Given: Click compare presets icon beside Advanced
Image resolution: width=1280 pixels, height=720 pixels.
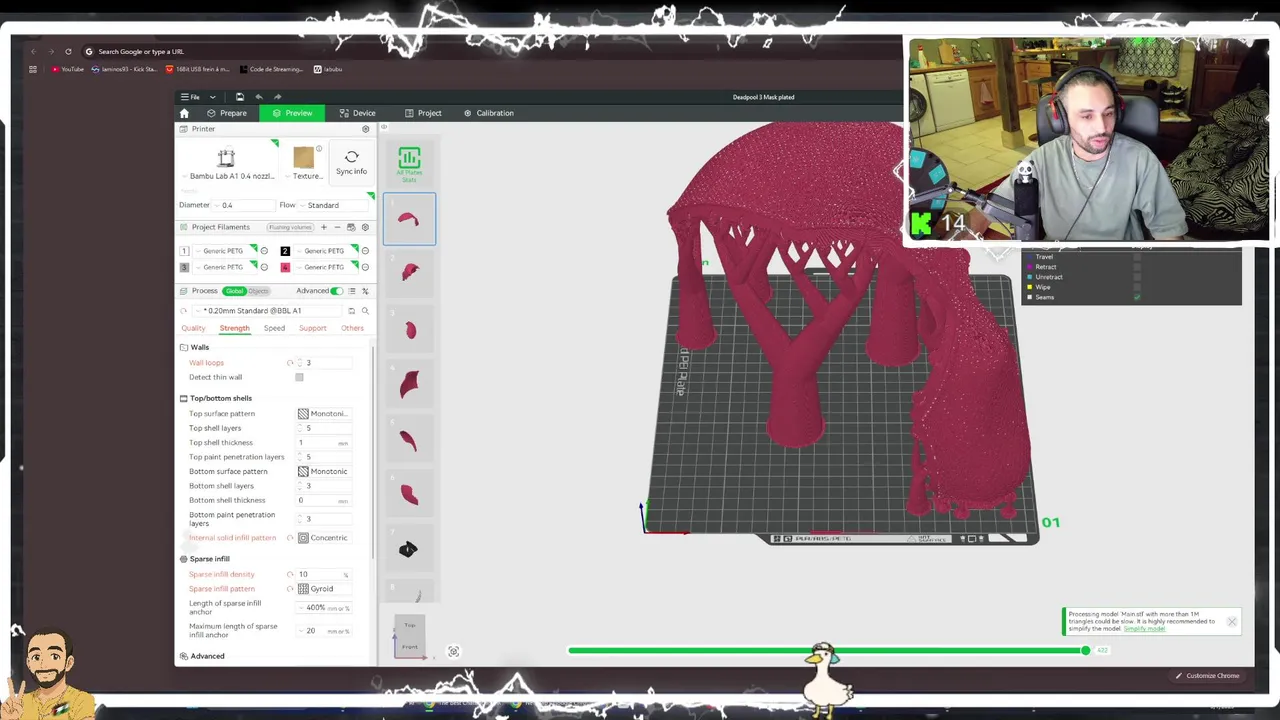Looking at the screenshot, I should pyautogui.click(x=365, y=291).
